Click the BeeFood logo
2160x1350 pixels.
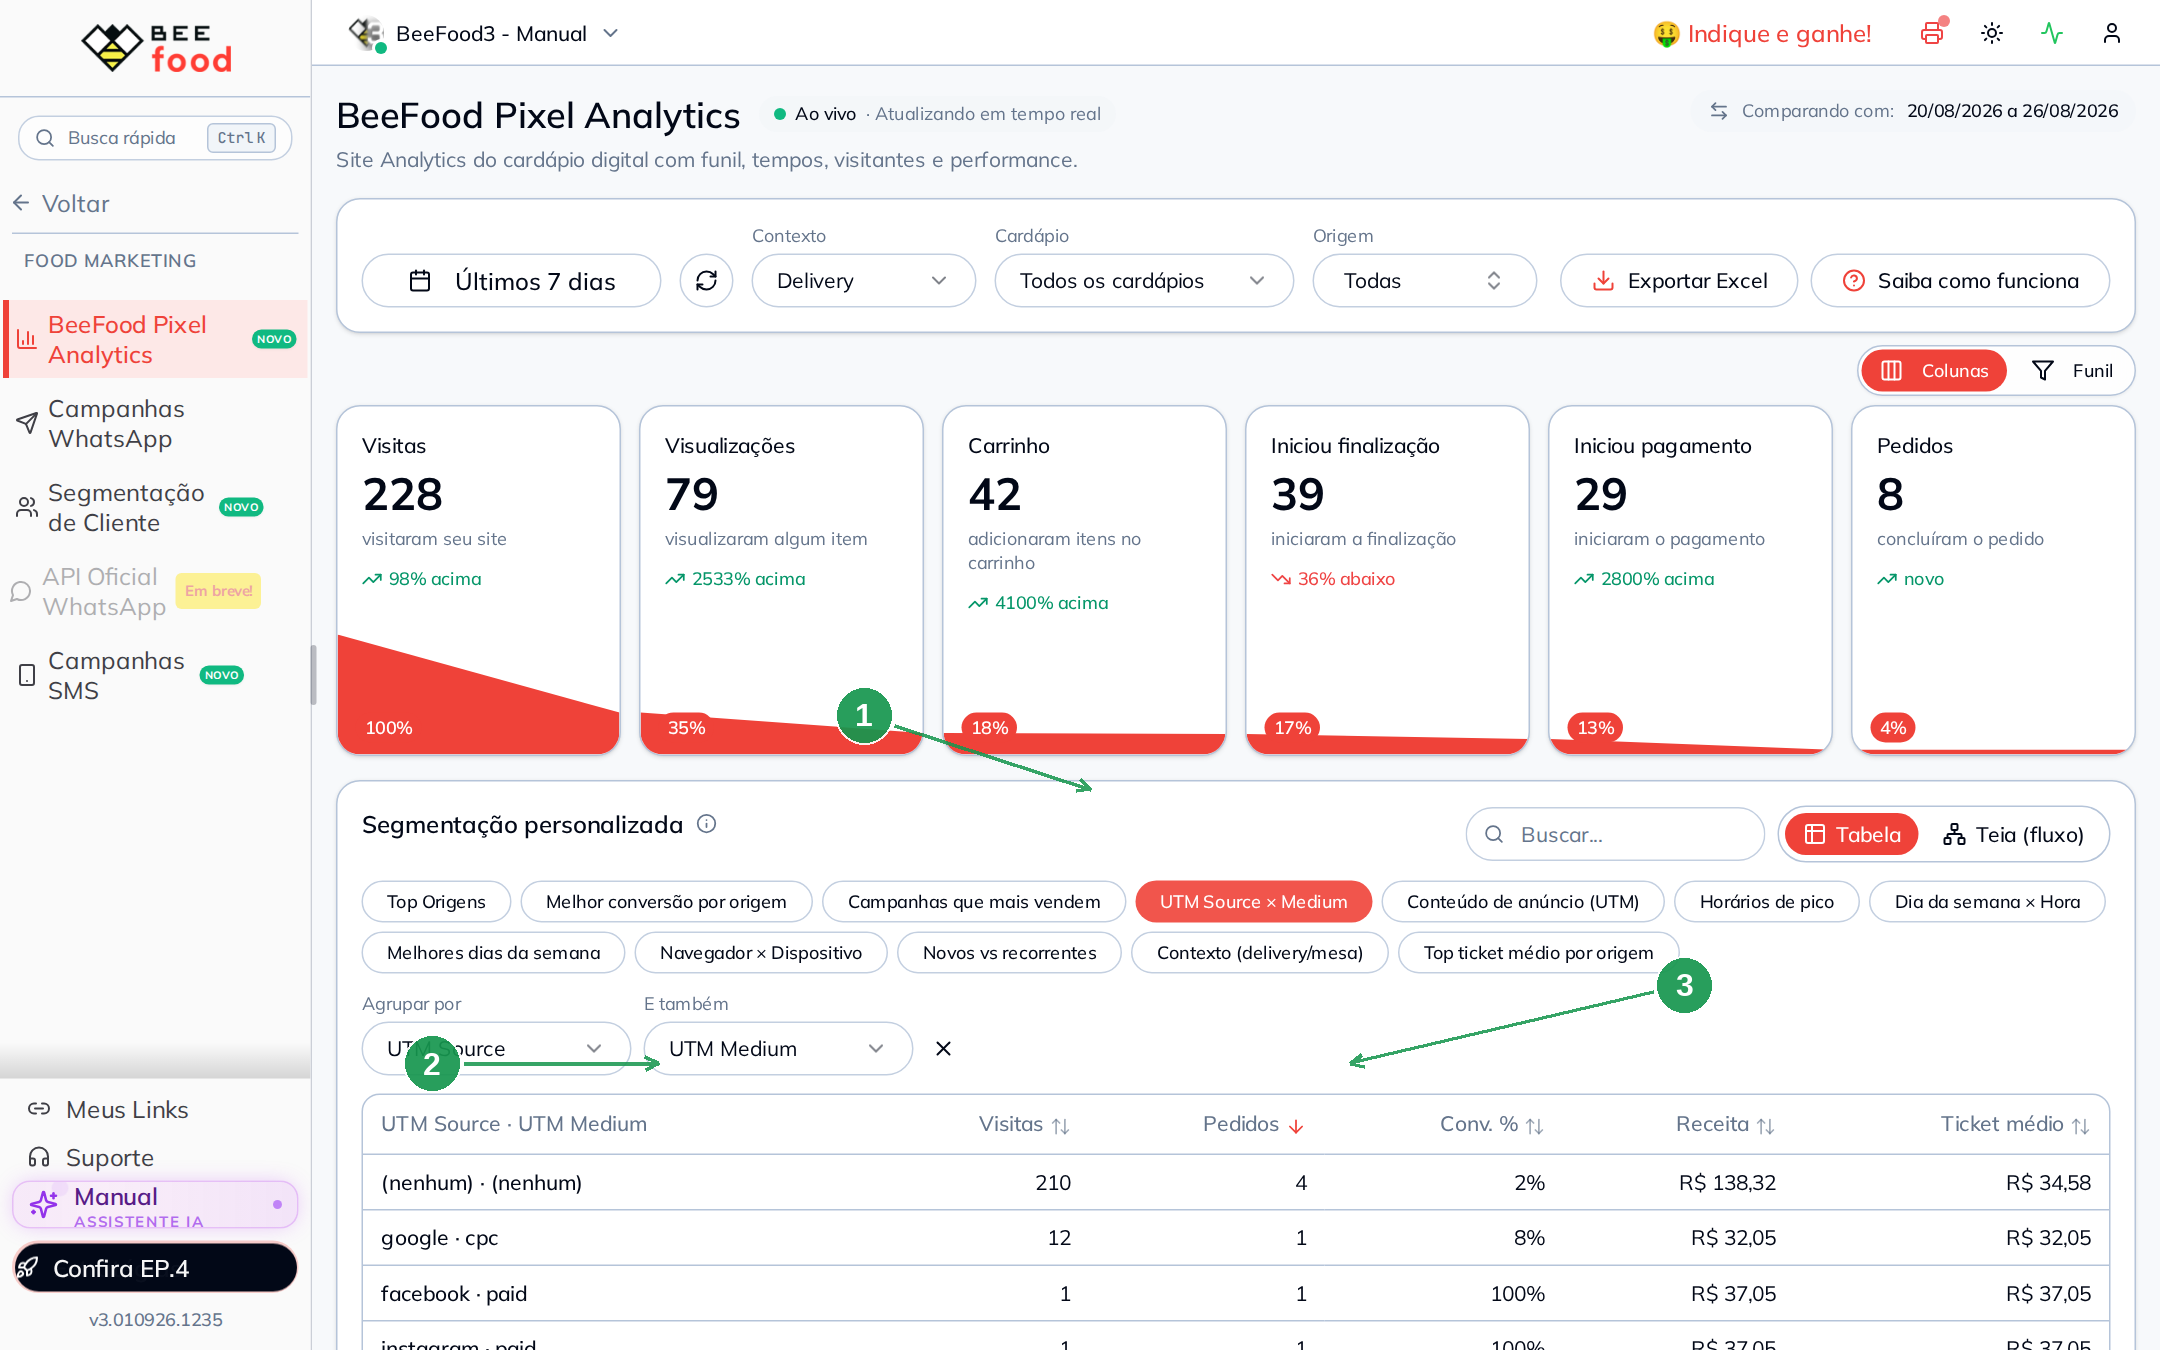click(x=156, y=47)
